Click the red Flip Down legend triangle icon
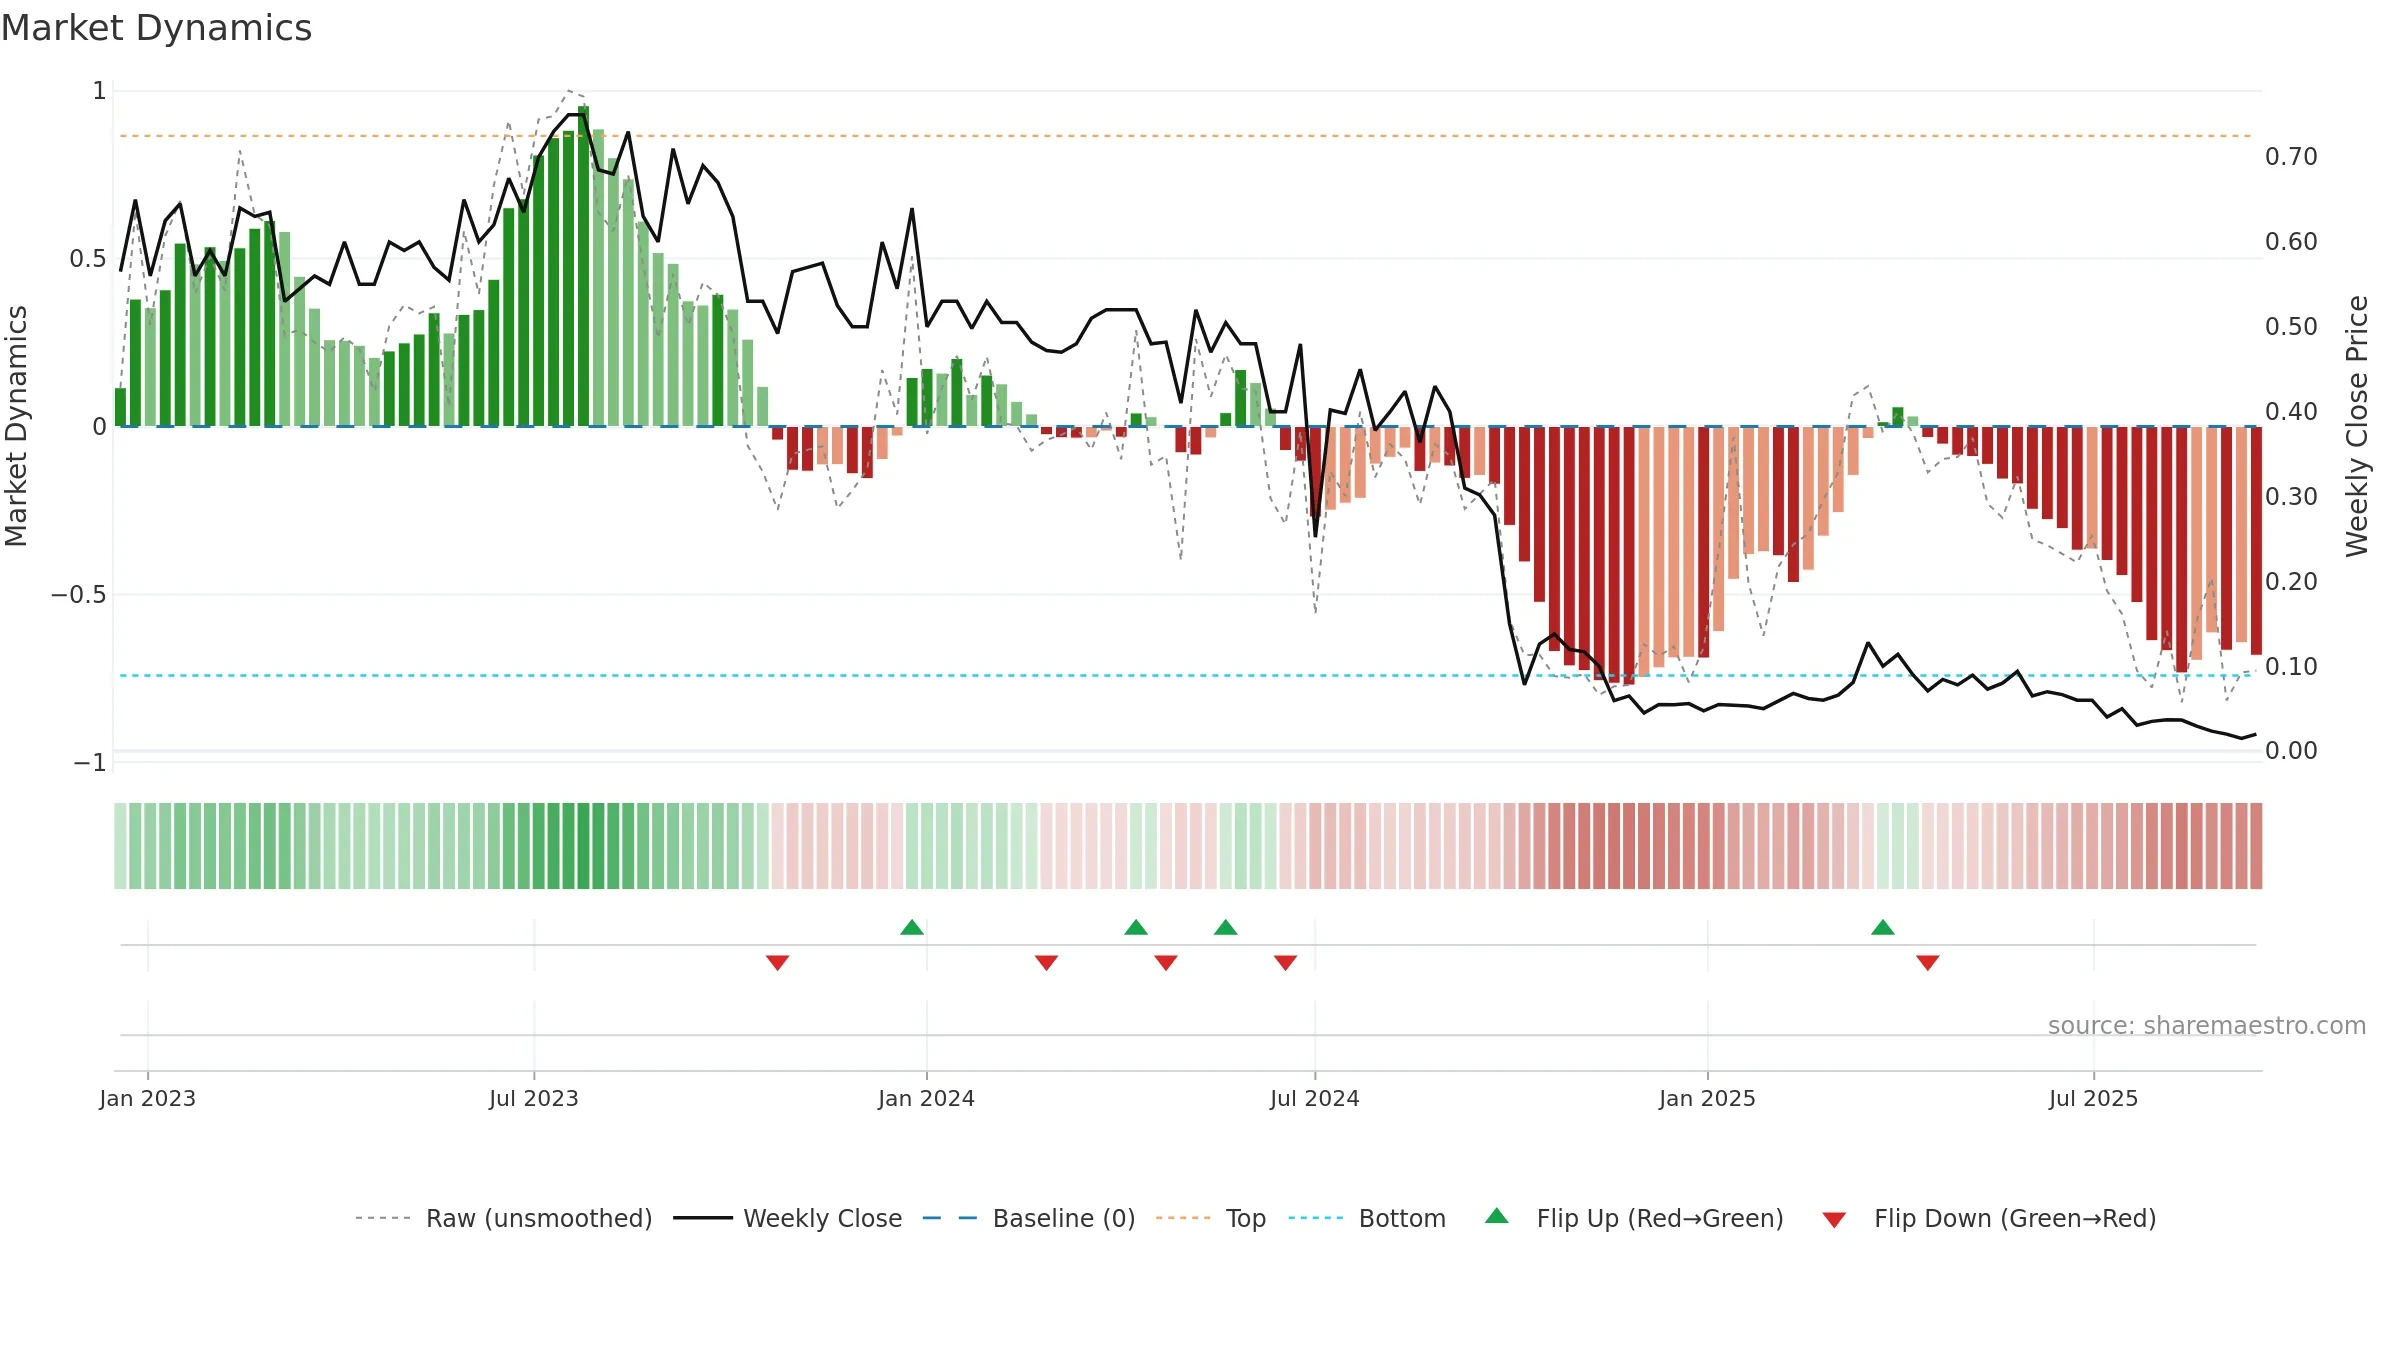Viewport: 2400px width, 1350px height. (x=1834, y=1220)
